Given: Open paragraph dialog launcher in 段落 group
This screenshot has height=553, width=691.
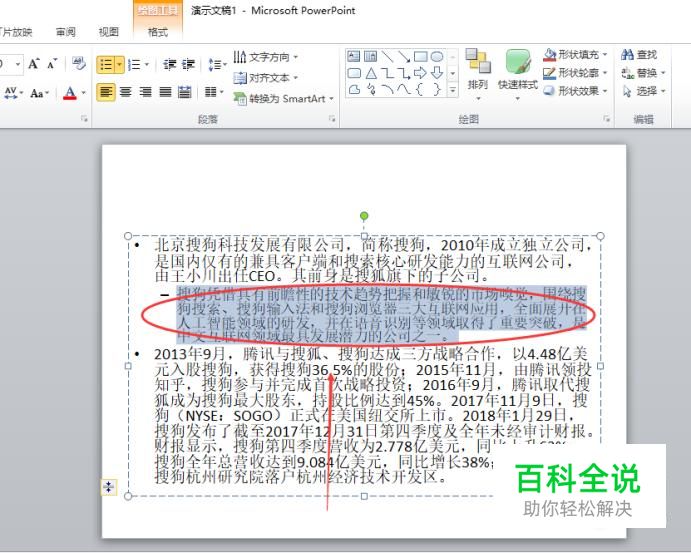Looking at the screenshot, I should pos(332,119).
